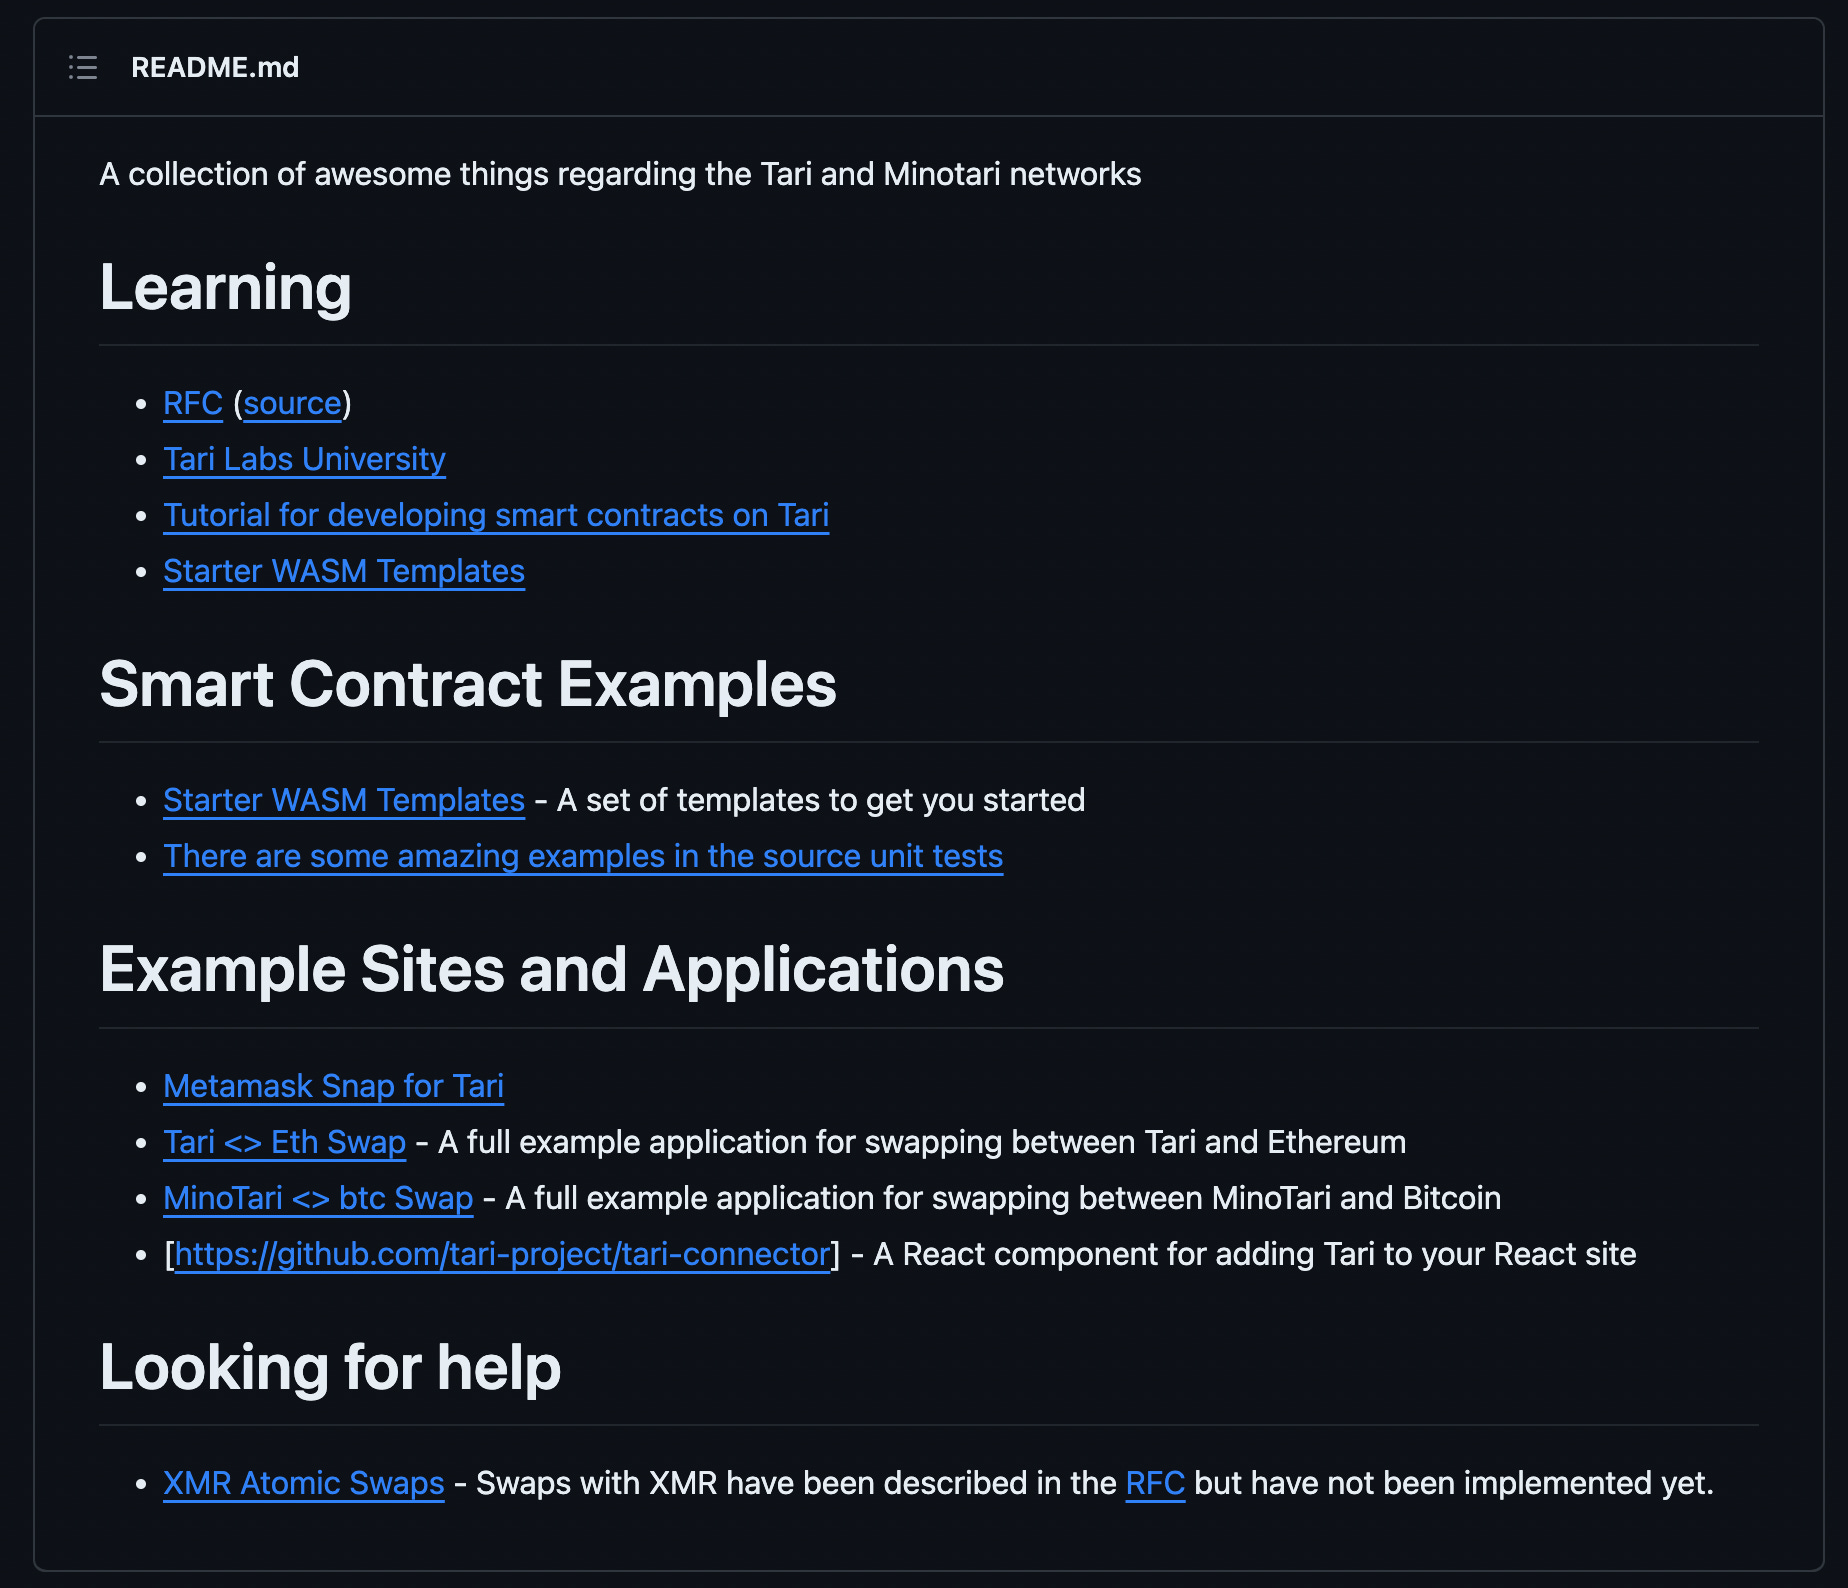Open the MinoTari <> btc Swap link
Image resolution: width=1848 pixels, height=1588 pixels.
pyautogui.click(x=318, y=1198)
